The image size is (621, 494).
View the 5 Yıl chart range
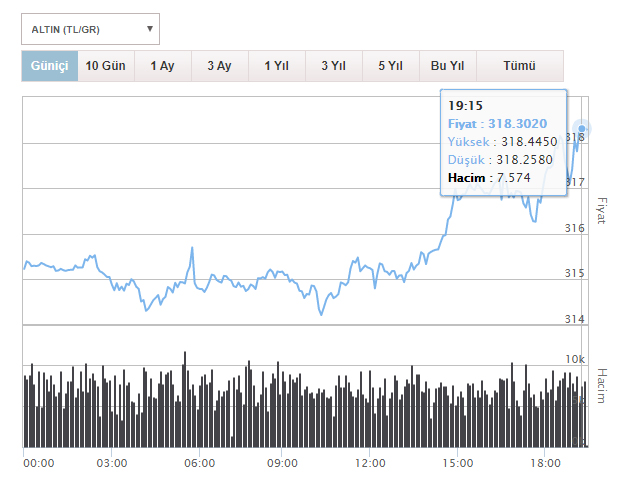coord(391,66)
